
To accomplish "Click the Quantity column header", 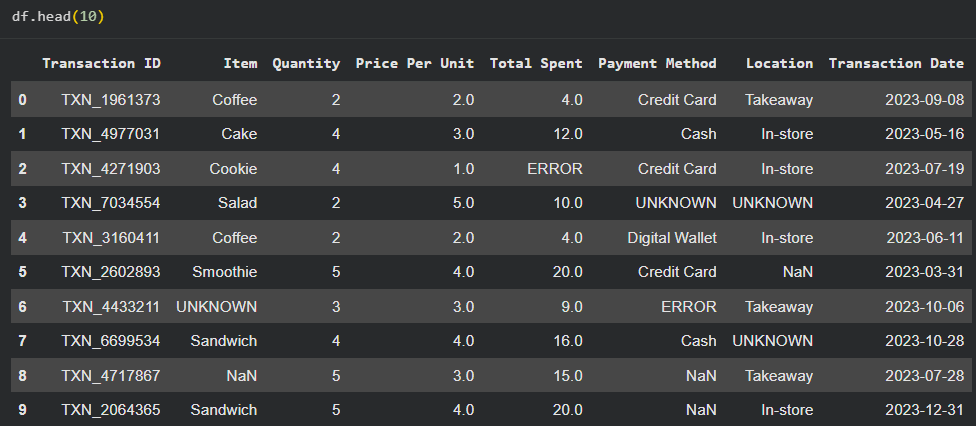I will click(306, 63).
